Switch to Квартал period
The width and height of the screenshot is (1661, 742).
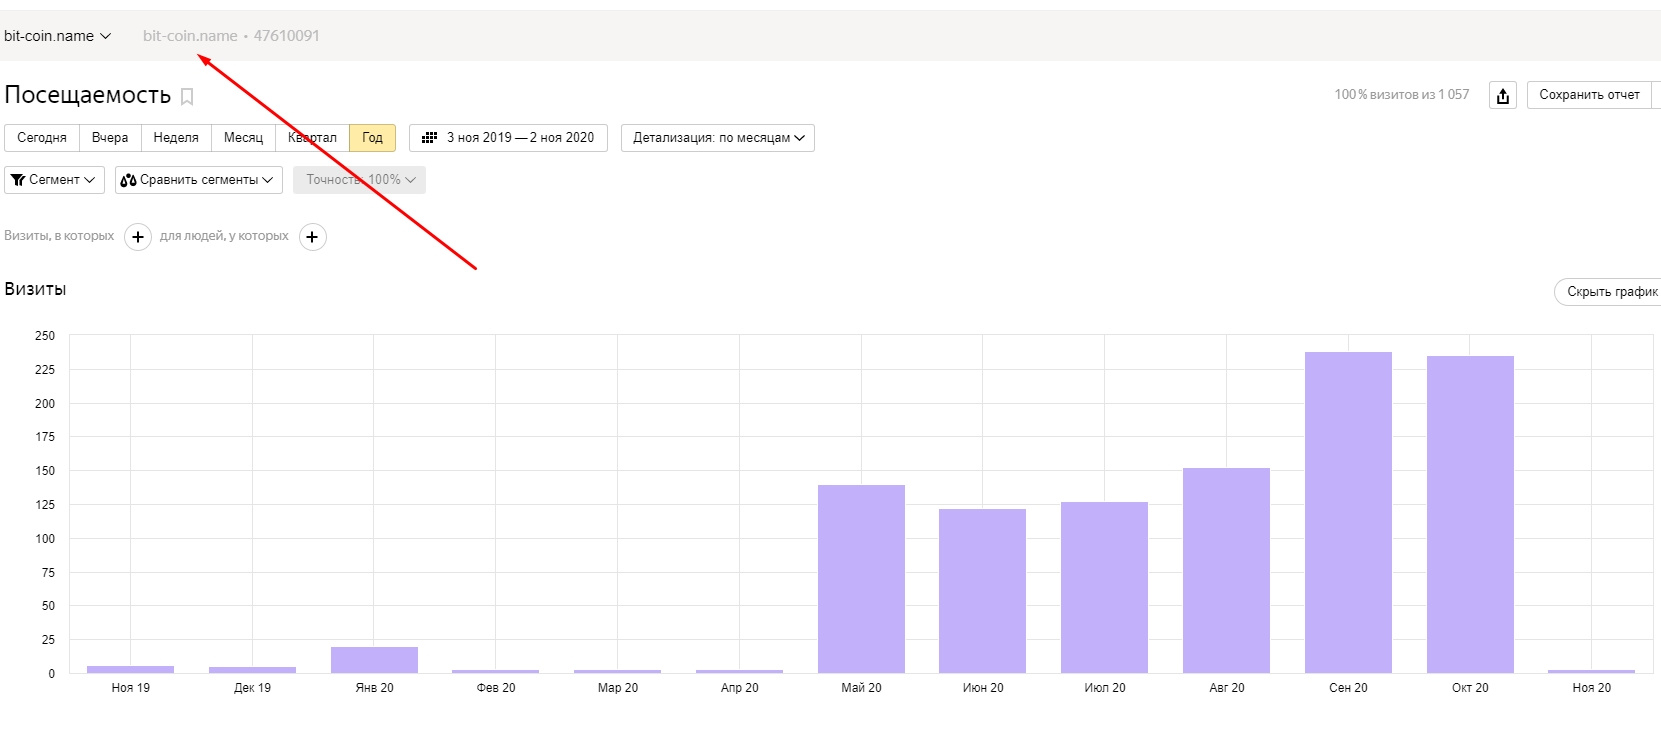312,138
